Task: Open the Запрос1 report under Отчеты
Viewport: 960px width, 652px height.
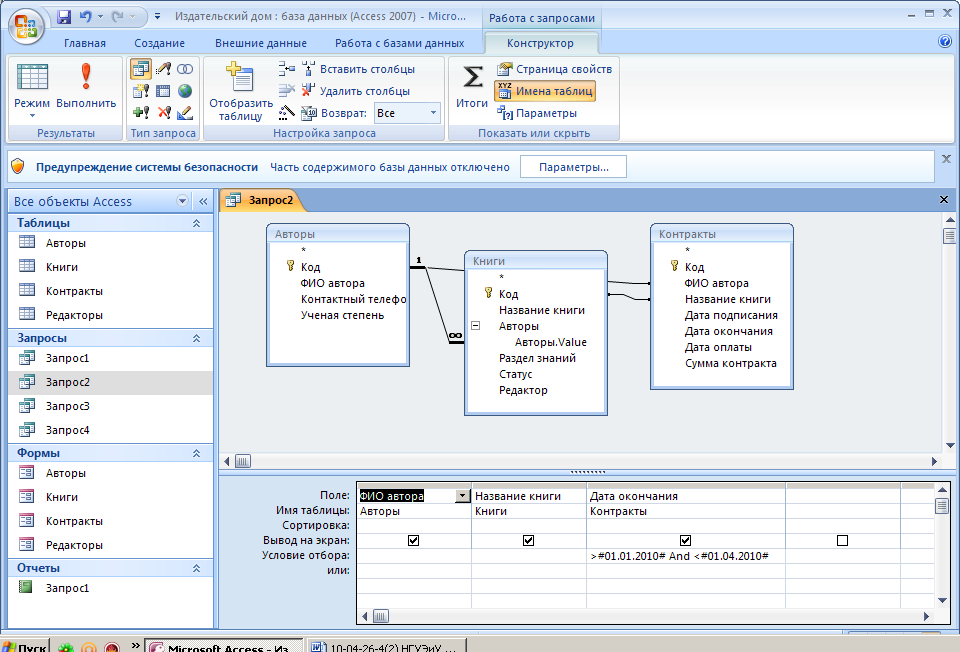Action: tap(67, 588)
